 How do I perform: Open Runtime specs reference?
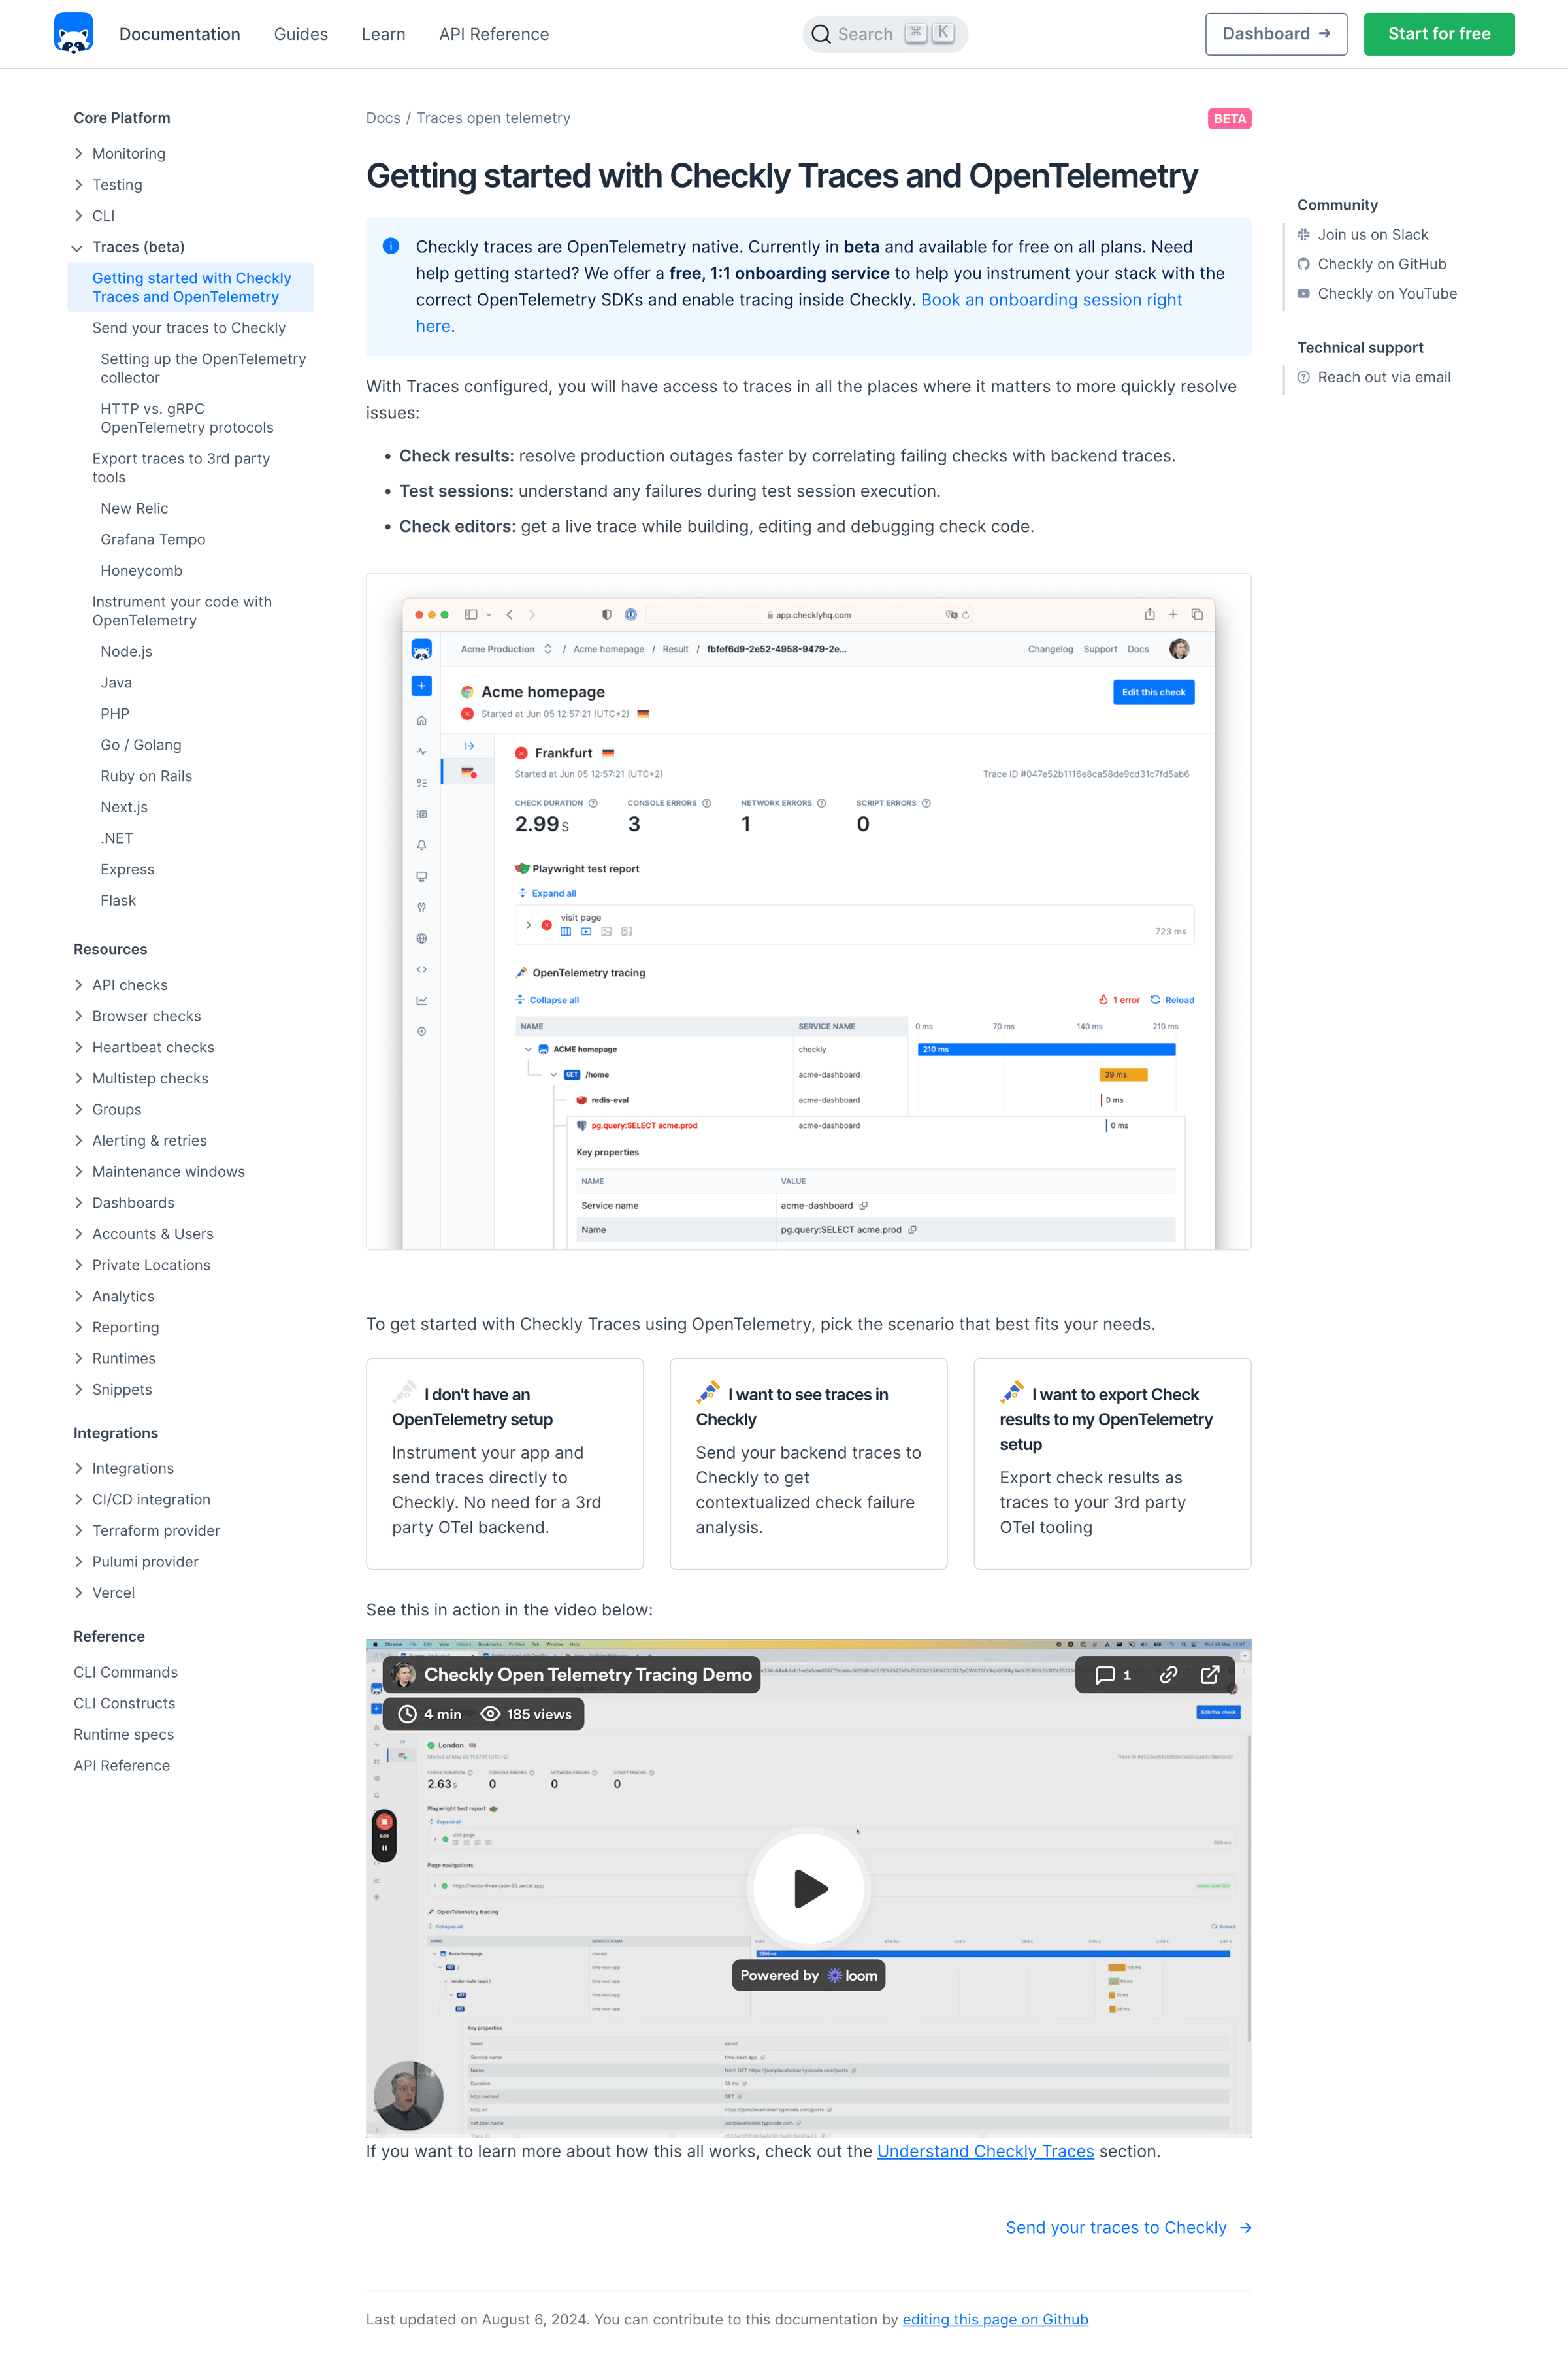click(123, 1734)
